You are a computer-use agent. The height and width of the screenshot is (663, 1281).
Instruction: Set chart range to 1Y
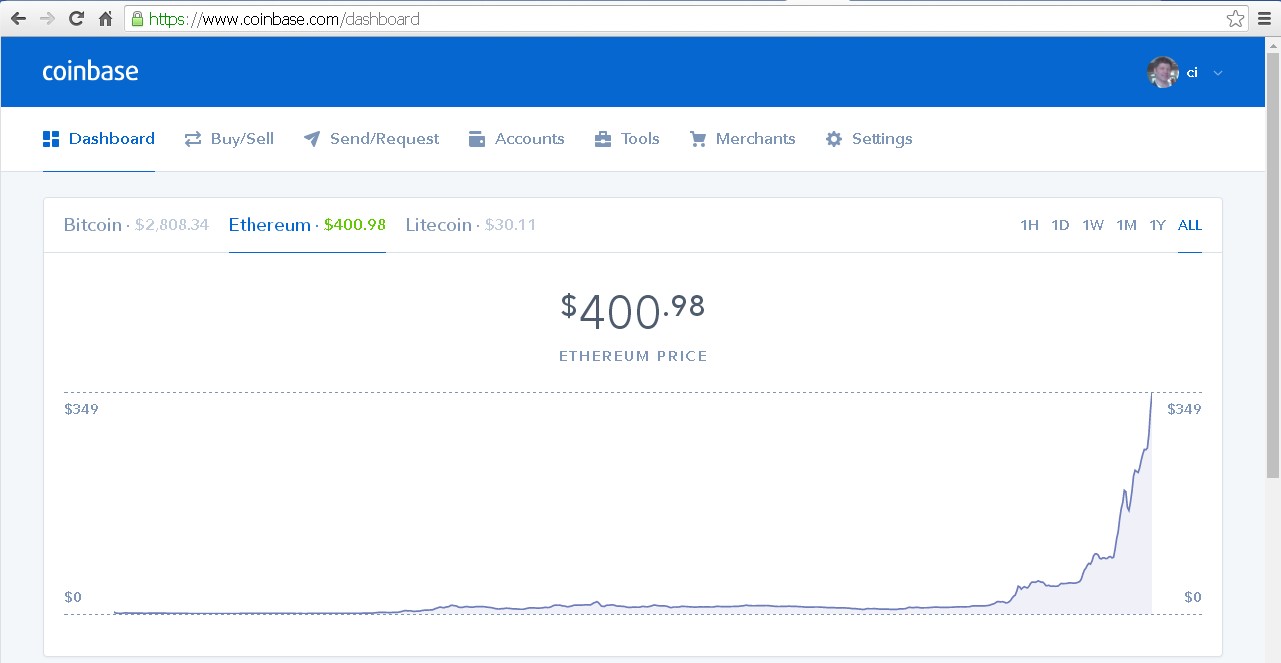[1157, 225]
